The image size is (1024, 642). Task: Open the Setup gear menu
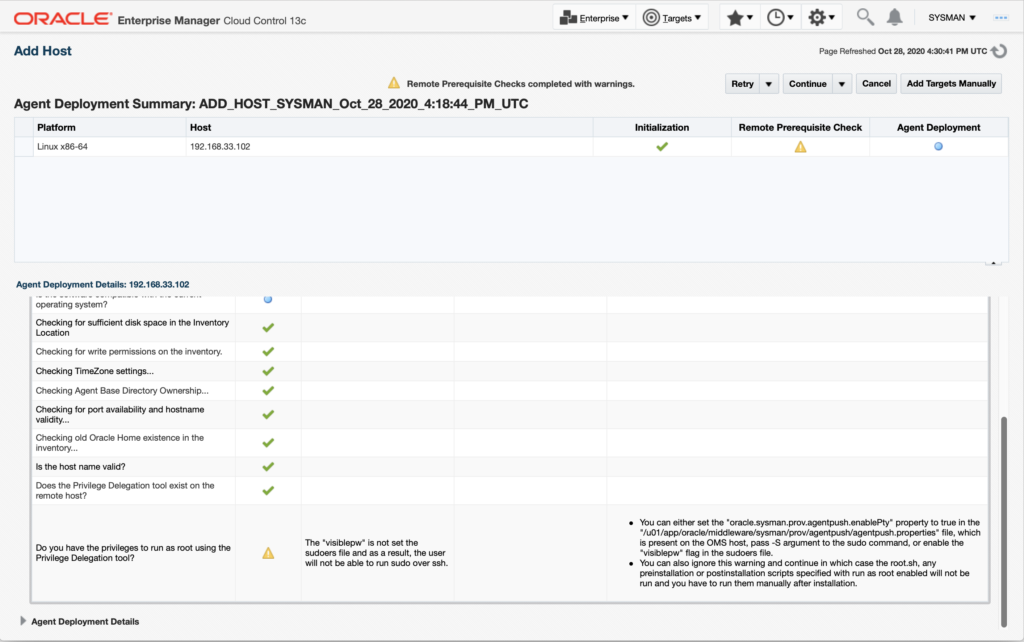click(821, 18)
